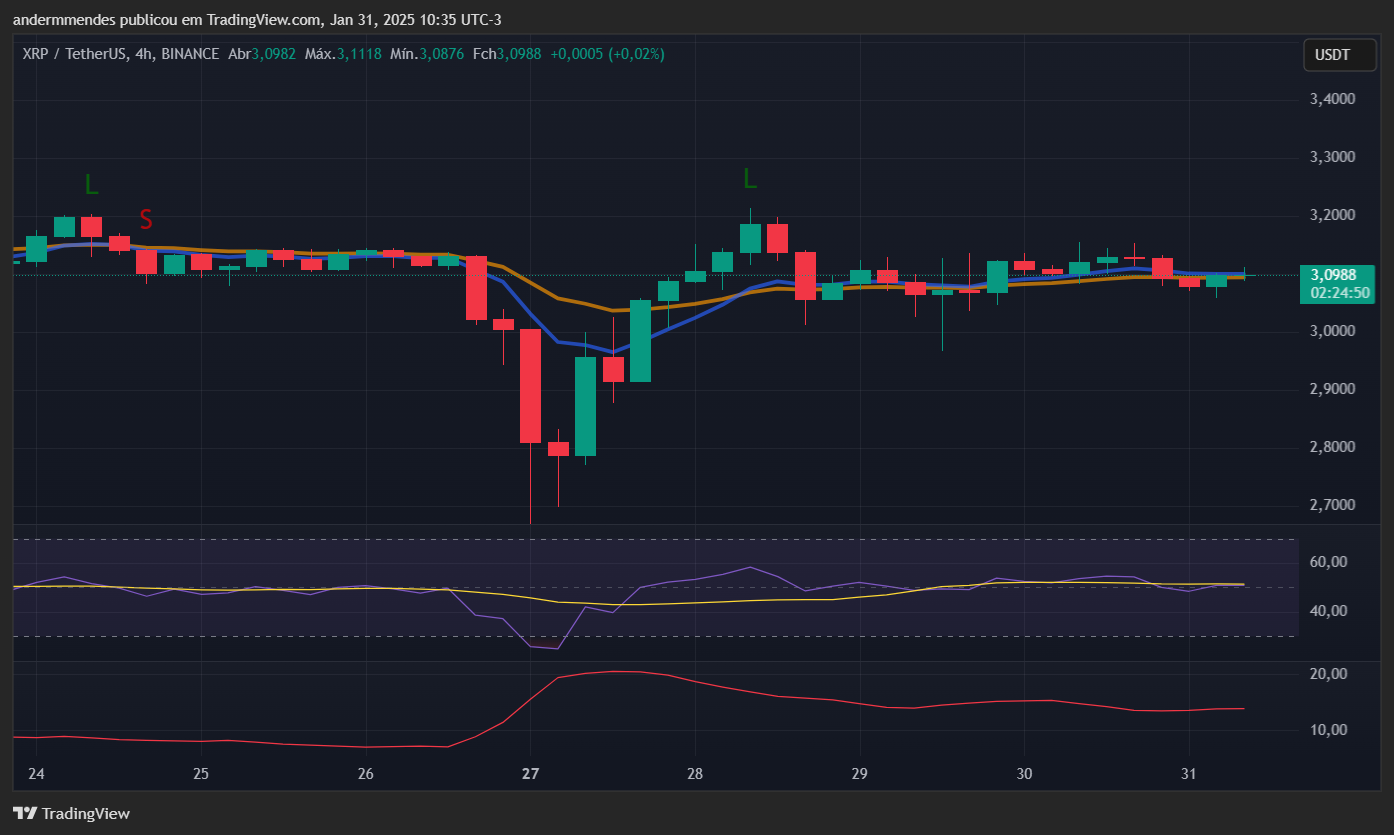Click the 'Fch3,0988' close value

pos(507,54)
